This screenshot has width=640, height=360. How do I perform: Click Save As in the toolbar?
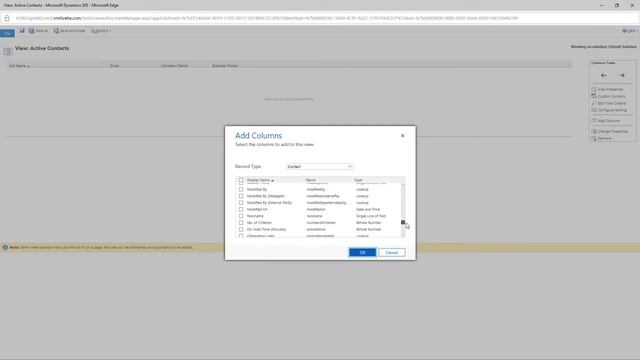pos(38,31)
